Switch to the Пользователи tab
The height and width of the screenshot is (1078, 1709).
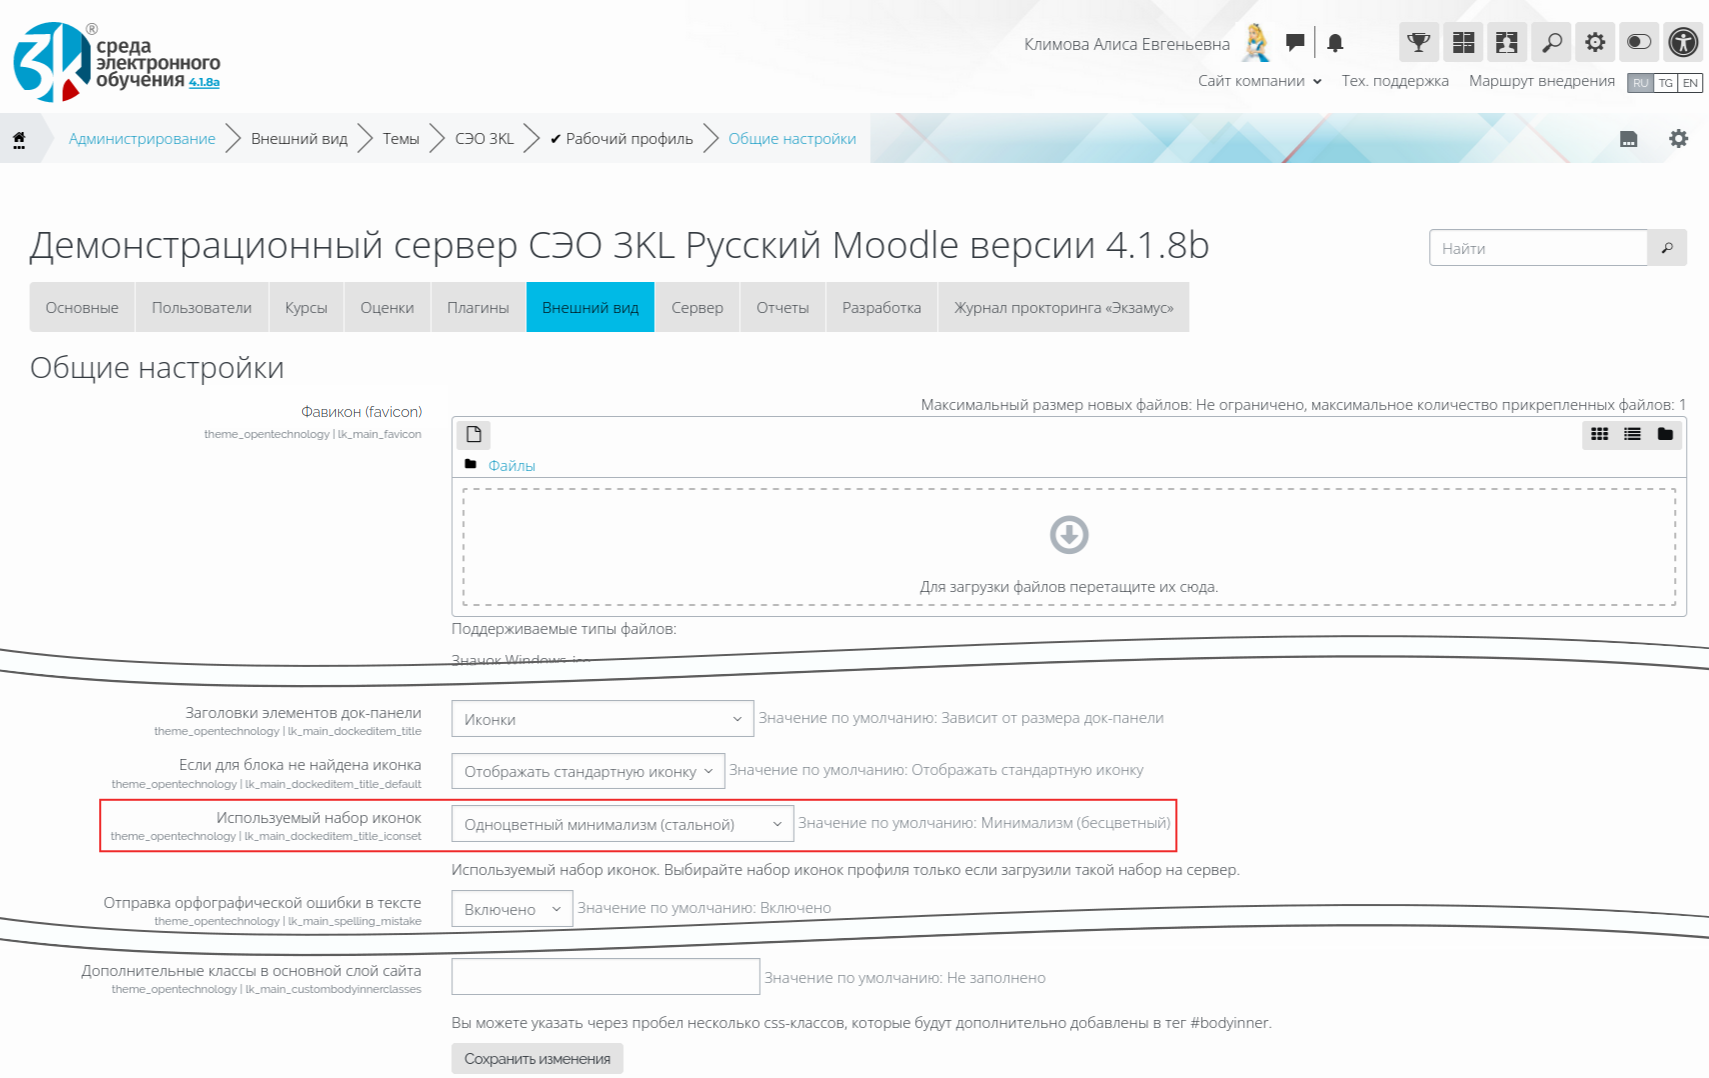202,307
